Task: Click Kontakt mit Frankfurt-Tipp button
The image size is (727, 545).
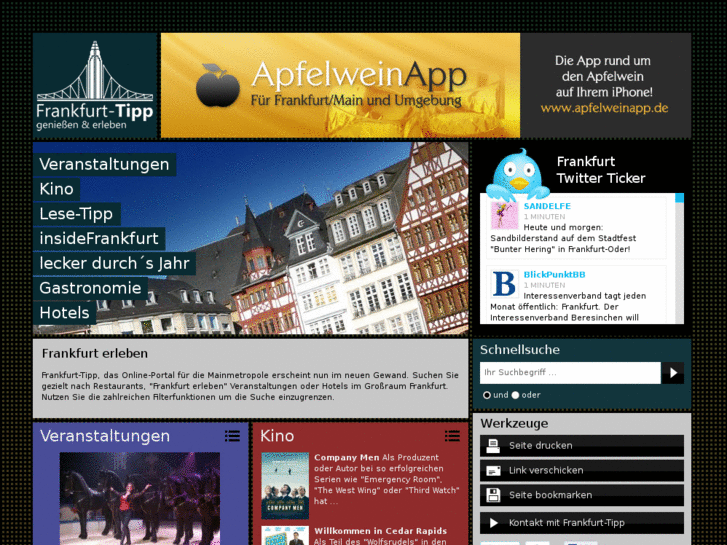Action: click(x=581, y=523)
